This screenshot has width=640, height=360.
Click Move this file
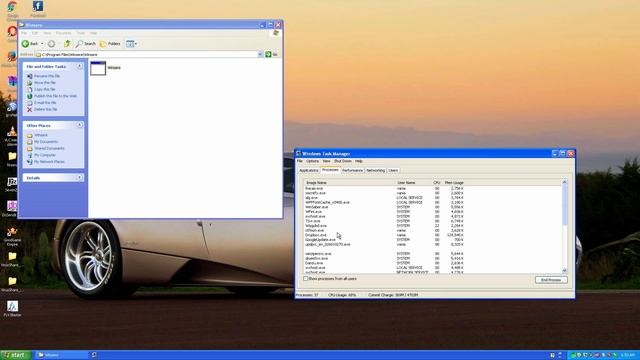pyautogui.click(x=45, y=82)
